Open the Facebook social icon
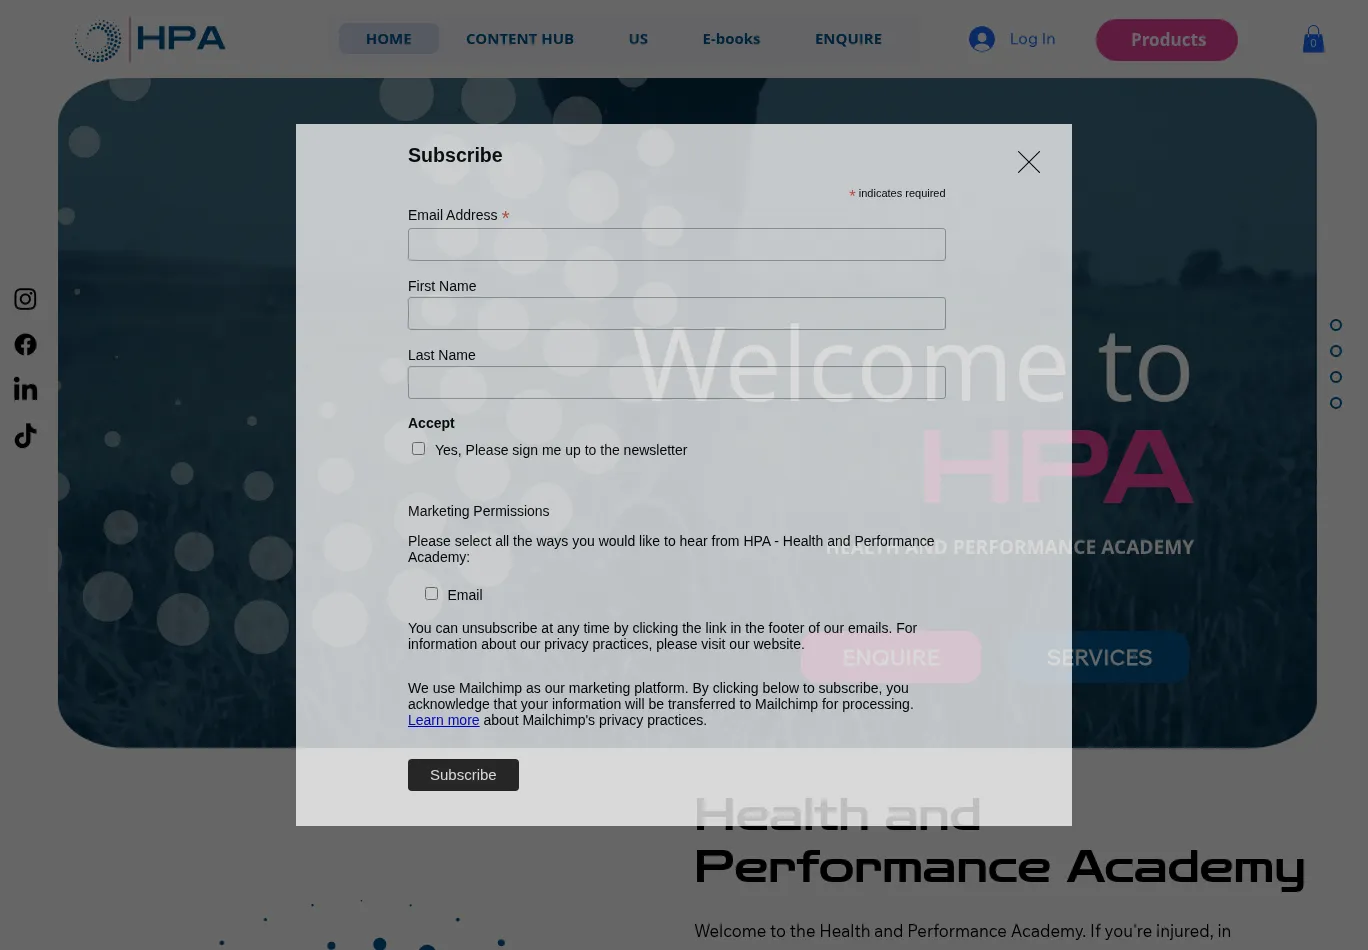 [25, 345]
